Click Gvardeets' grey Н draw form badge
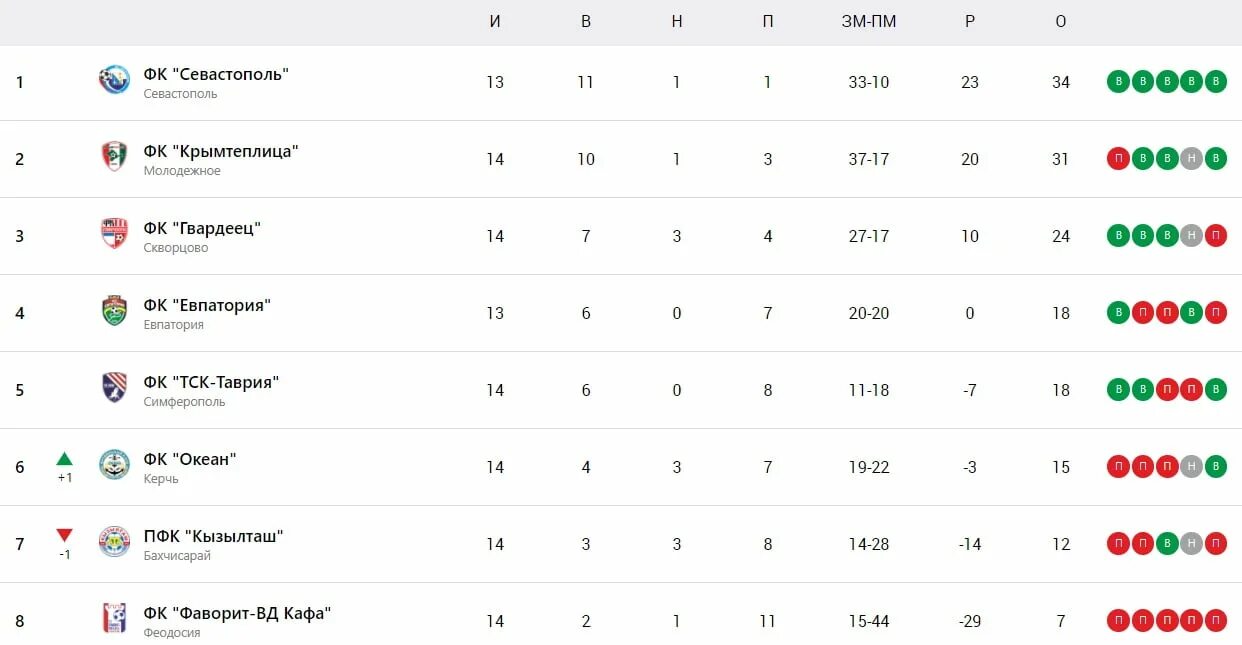The height and width of the screenshot is (645, 1242). (x=1191, y=235)
